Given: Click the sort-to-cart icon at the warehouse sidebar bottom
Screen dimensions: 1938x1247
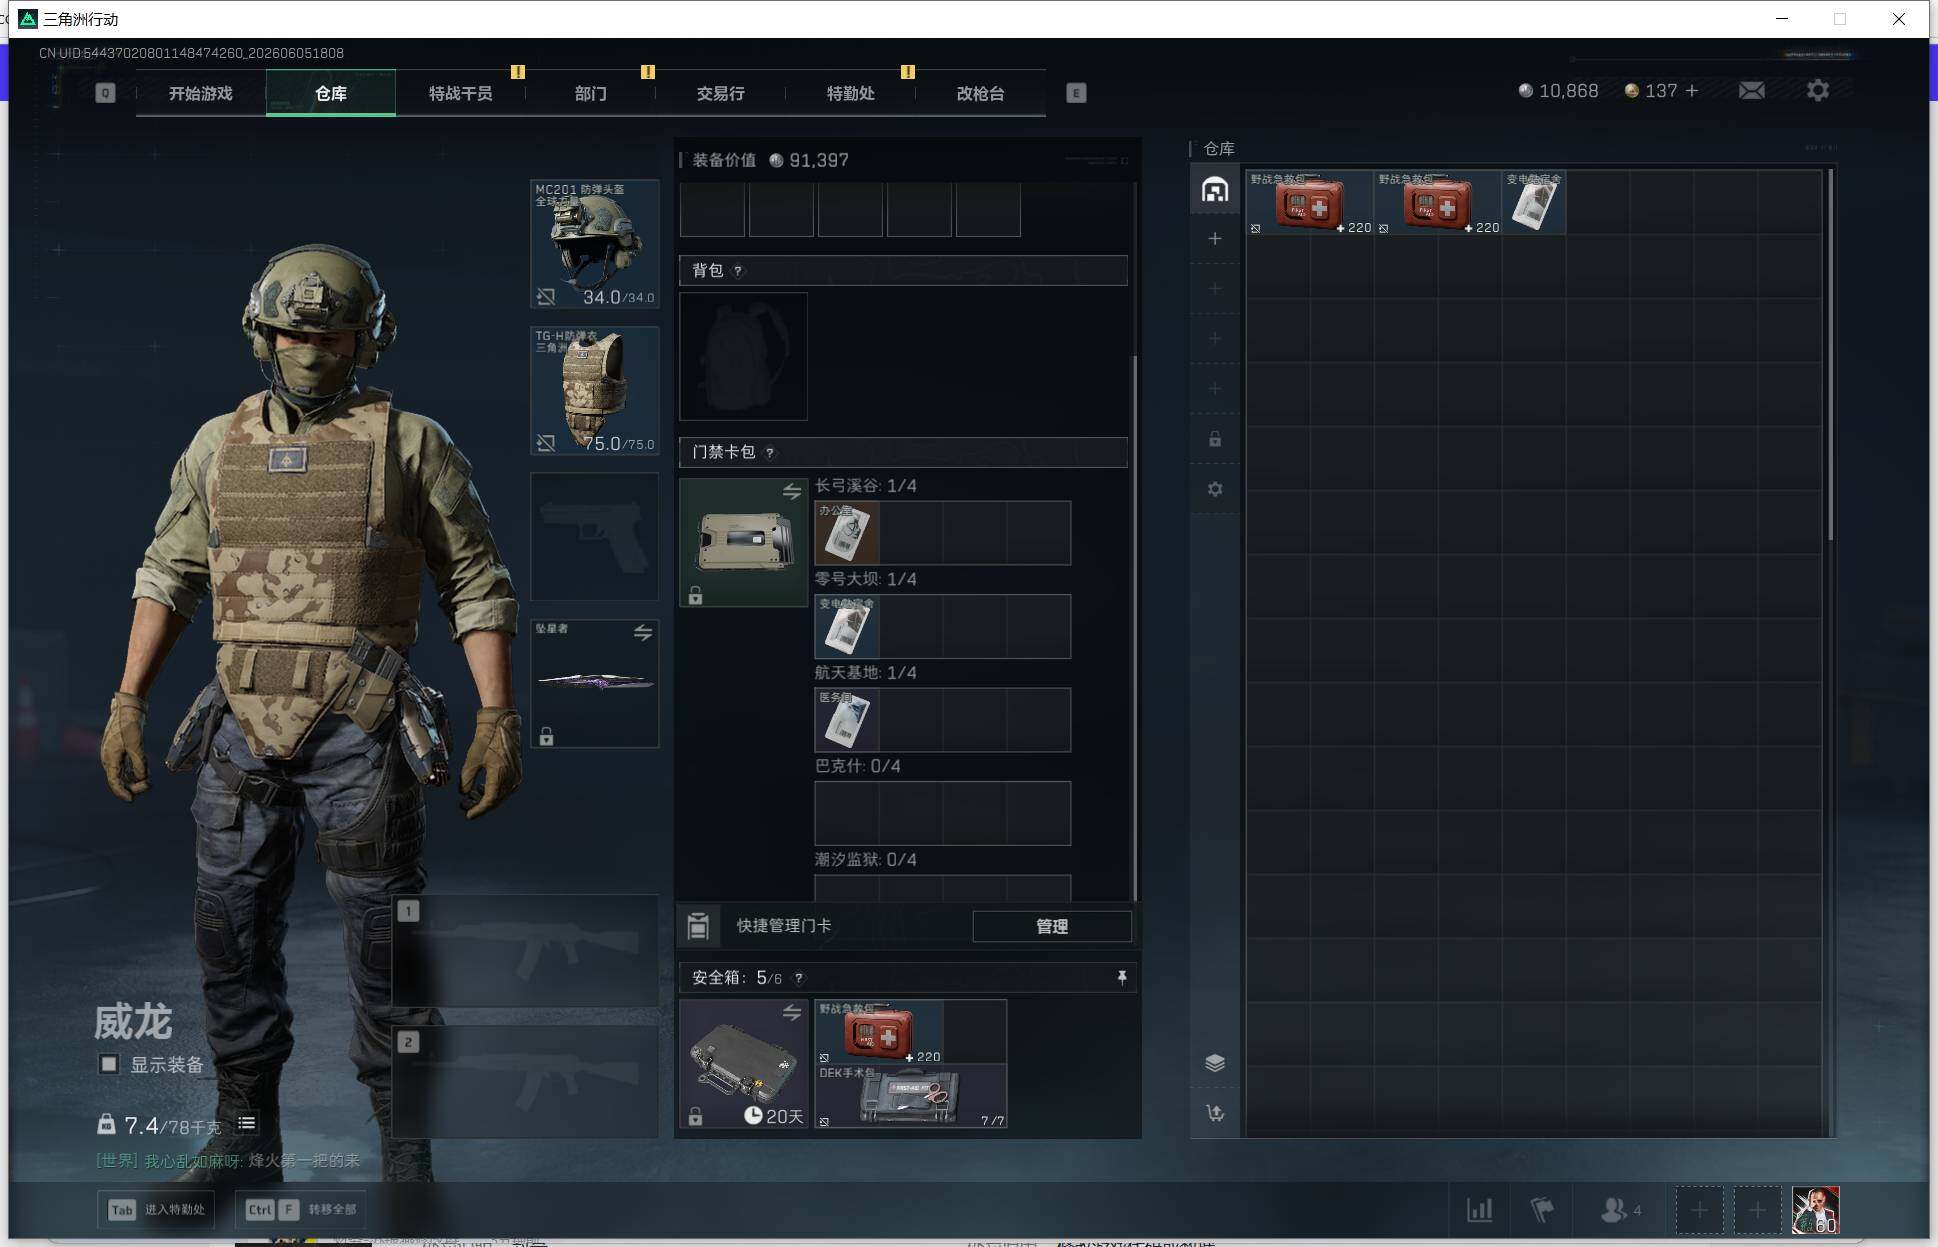Looking at the screenshot, I should 1215,1113.
